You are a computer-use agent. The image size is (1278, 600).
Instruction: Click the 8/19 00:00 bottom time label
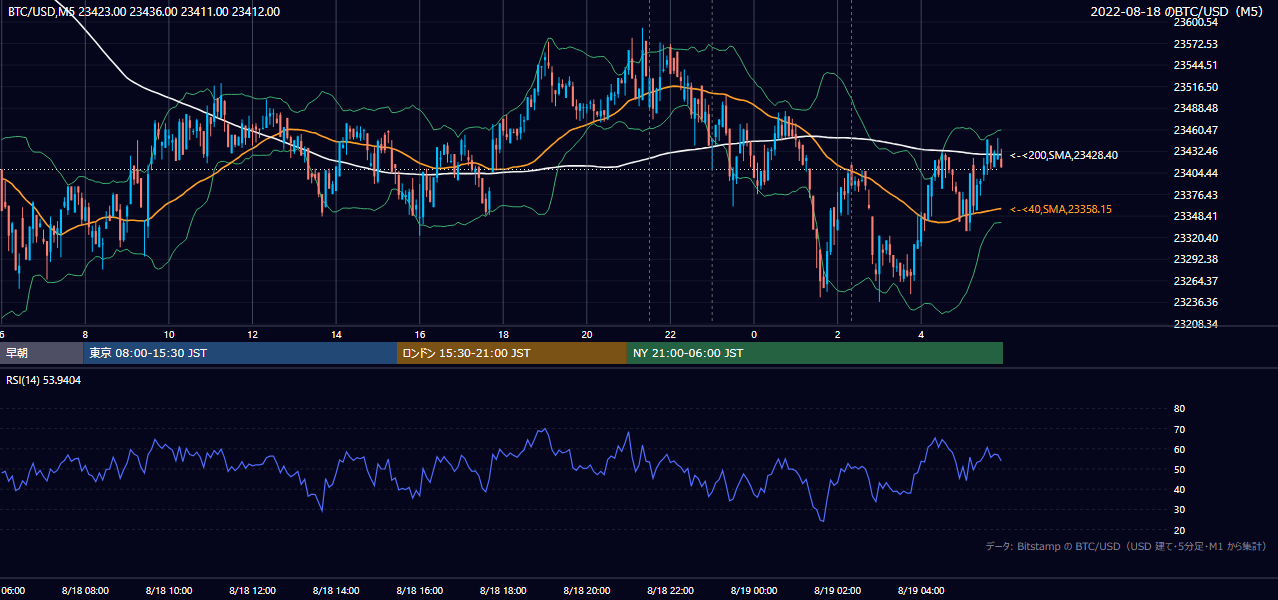[x=754, y=591]
